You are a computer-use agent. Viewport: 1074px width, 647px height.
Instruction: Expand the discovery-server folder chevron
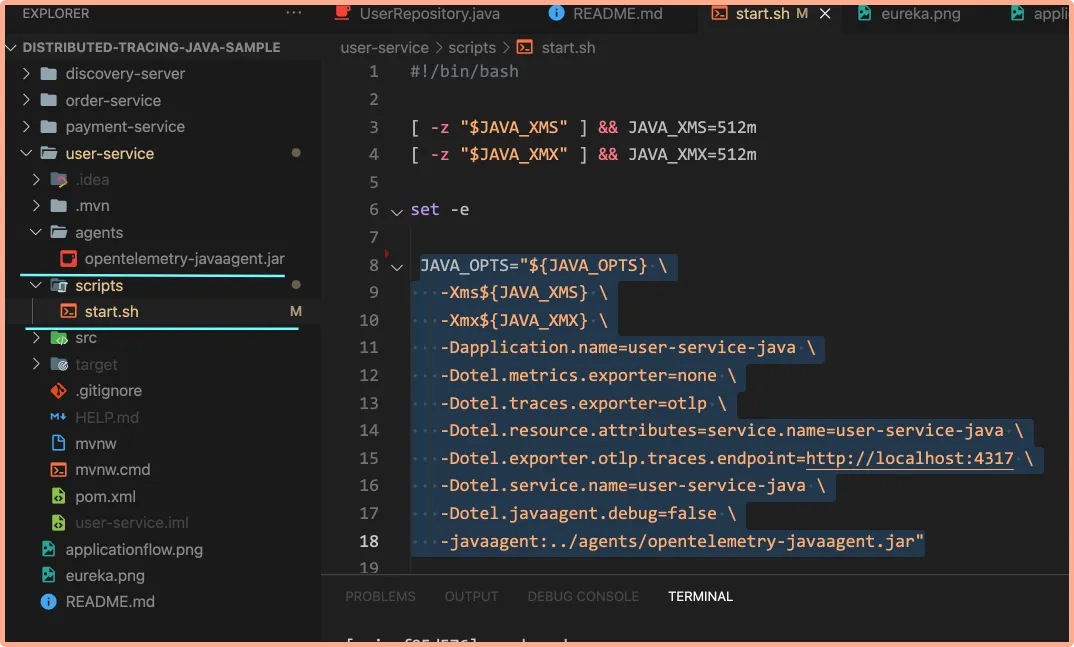26,73
